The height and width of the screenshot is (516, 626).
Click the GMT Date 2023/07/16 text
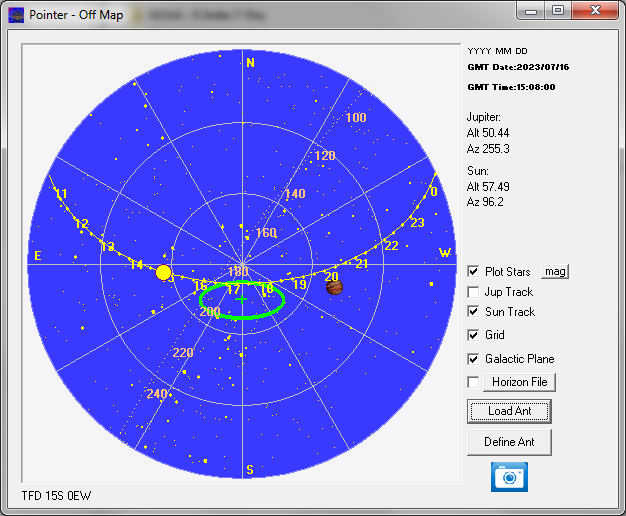pyautogui.click(x=518, y=67)
